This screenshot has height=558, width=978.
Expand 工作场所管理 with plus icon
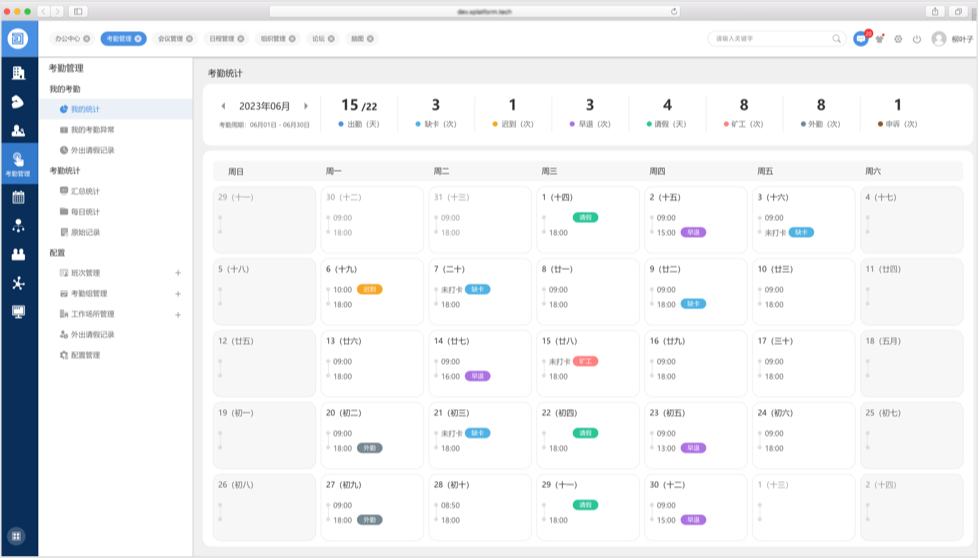178,314
